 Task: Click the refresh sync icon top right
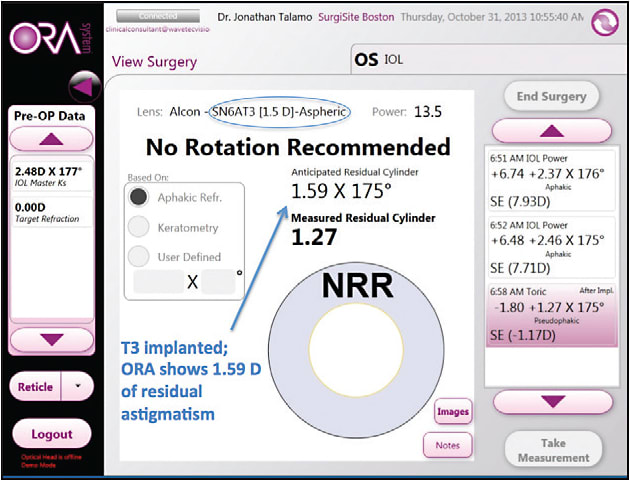(605, 23)
